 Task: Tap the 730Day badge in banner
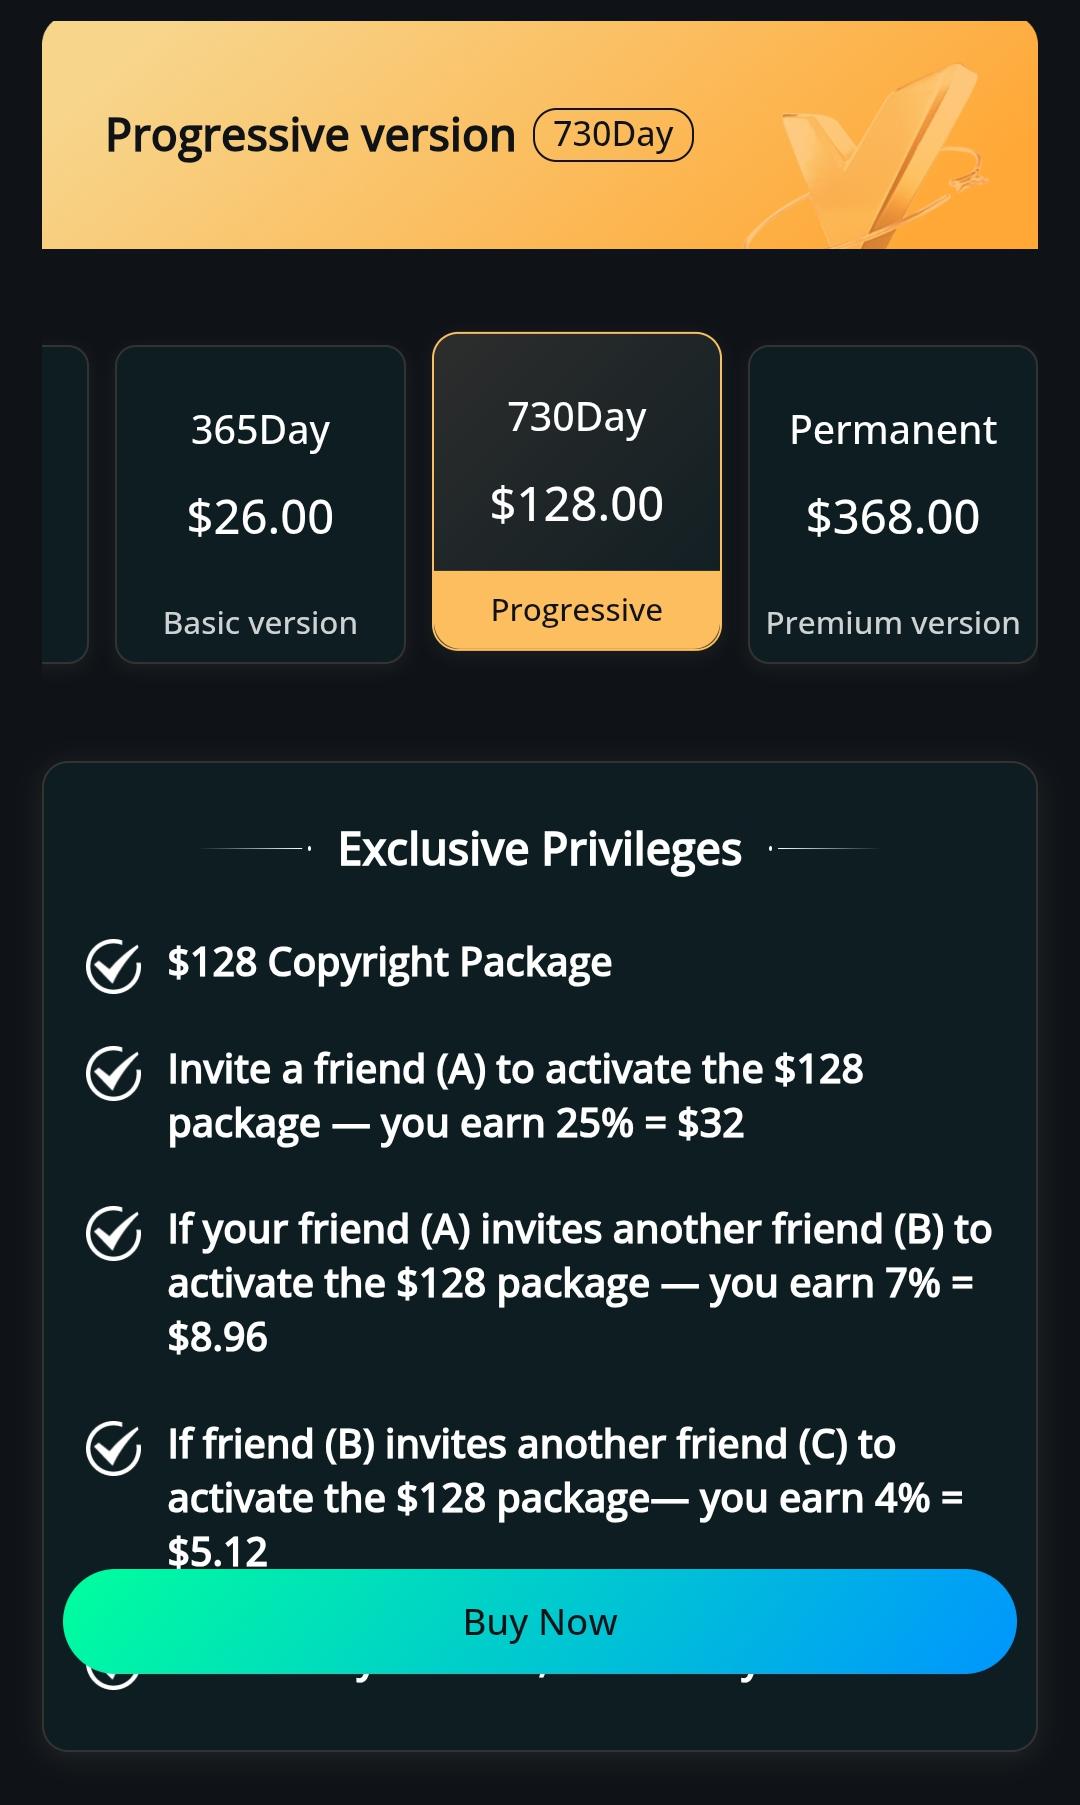(613, 135)
